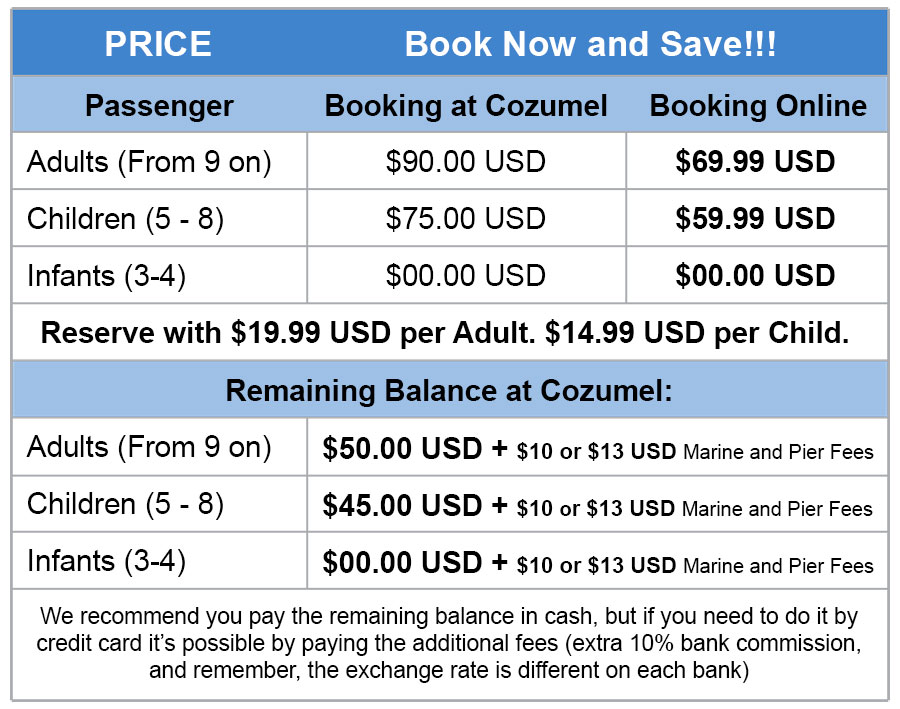This screenshot has width=900, height=709.
Task: Click the $69.99 USD online adult price
Action: [x=755, y=161]
